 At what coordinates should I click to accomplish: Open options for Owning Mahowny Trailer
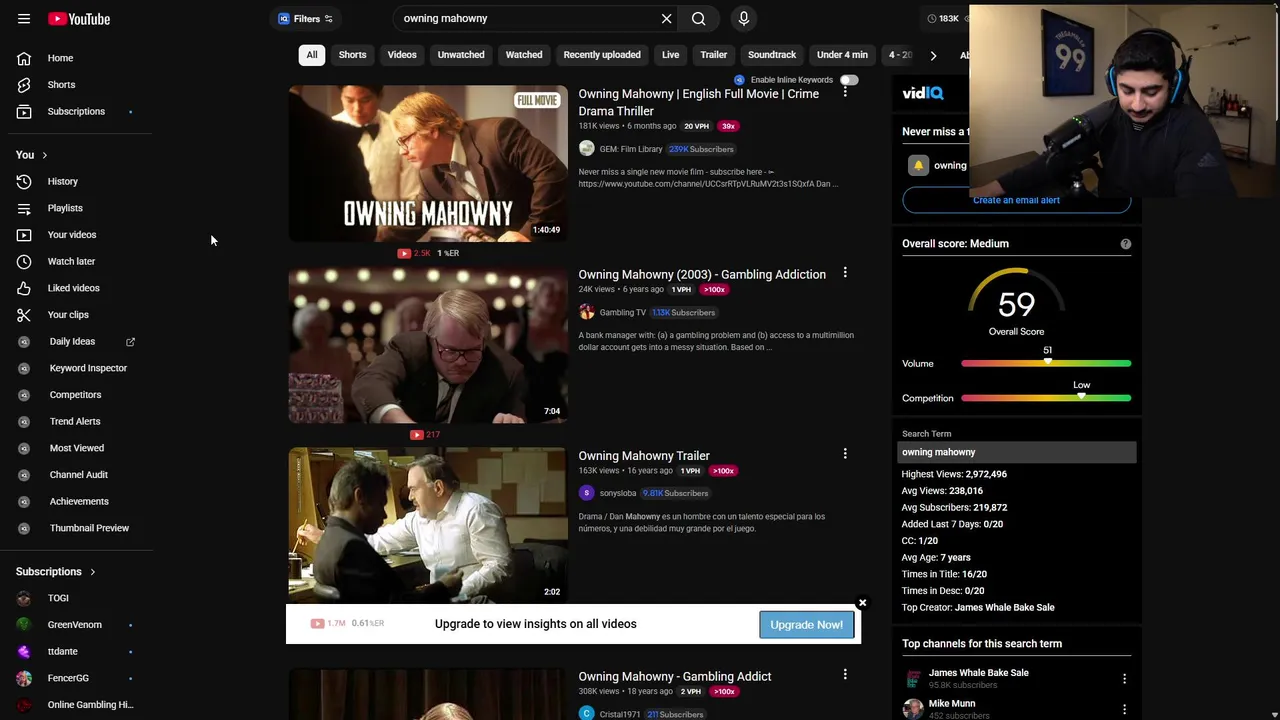(845, 454)
